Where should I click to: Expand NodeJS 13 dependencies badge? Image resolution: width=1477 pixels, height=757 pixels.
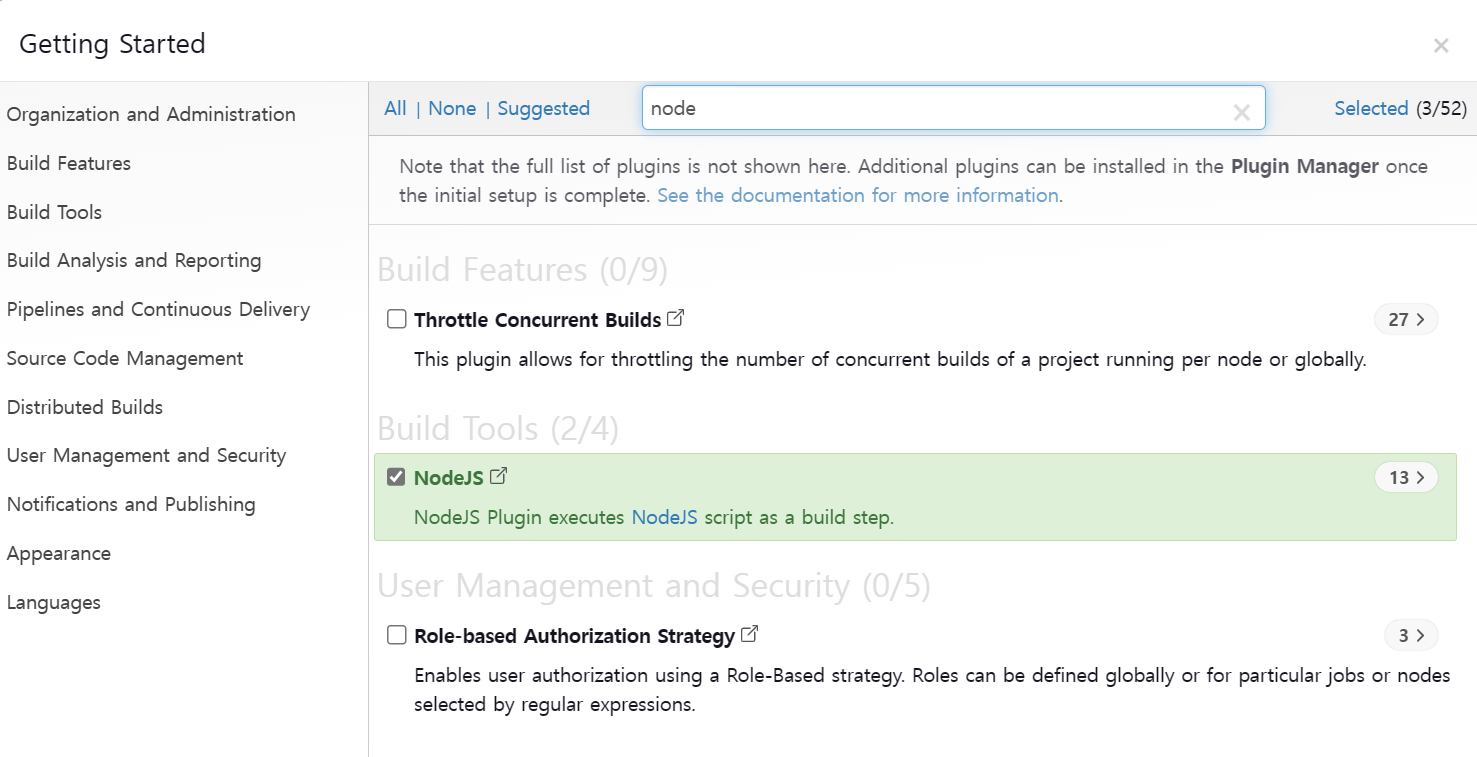pos(1405,478)
